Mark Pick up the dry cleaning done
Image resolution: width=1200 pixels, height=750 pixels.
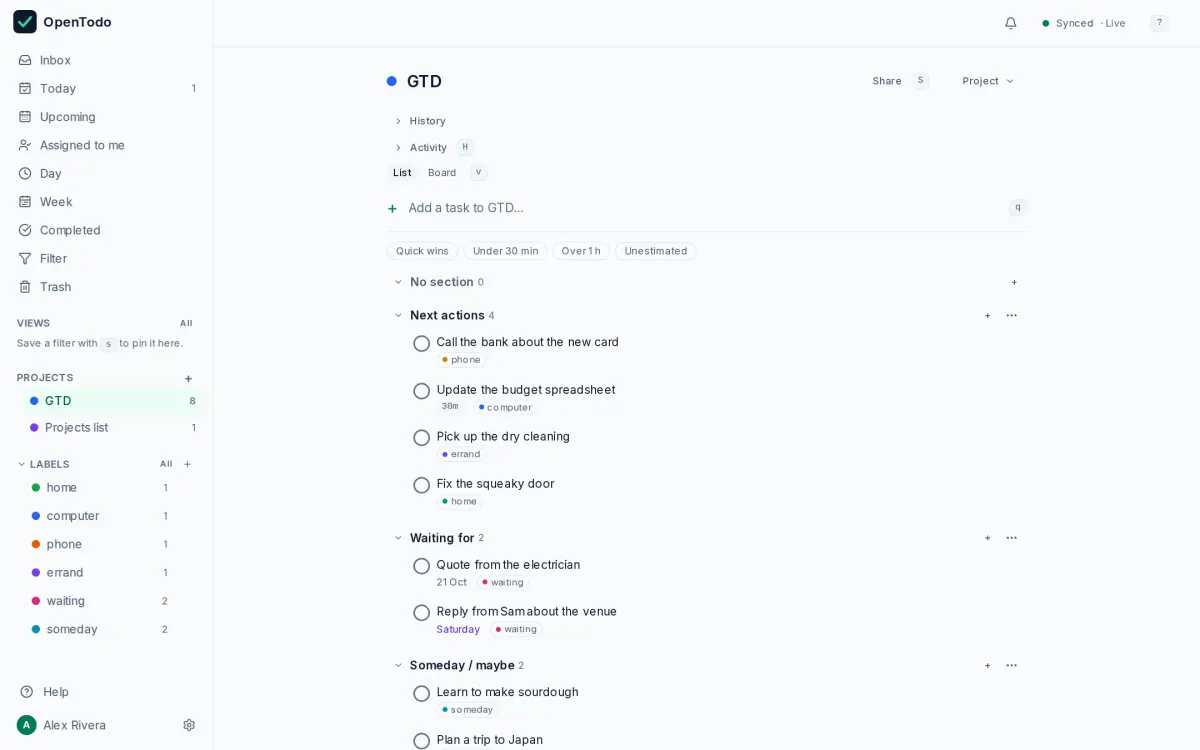[422, 438]
